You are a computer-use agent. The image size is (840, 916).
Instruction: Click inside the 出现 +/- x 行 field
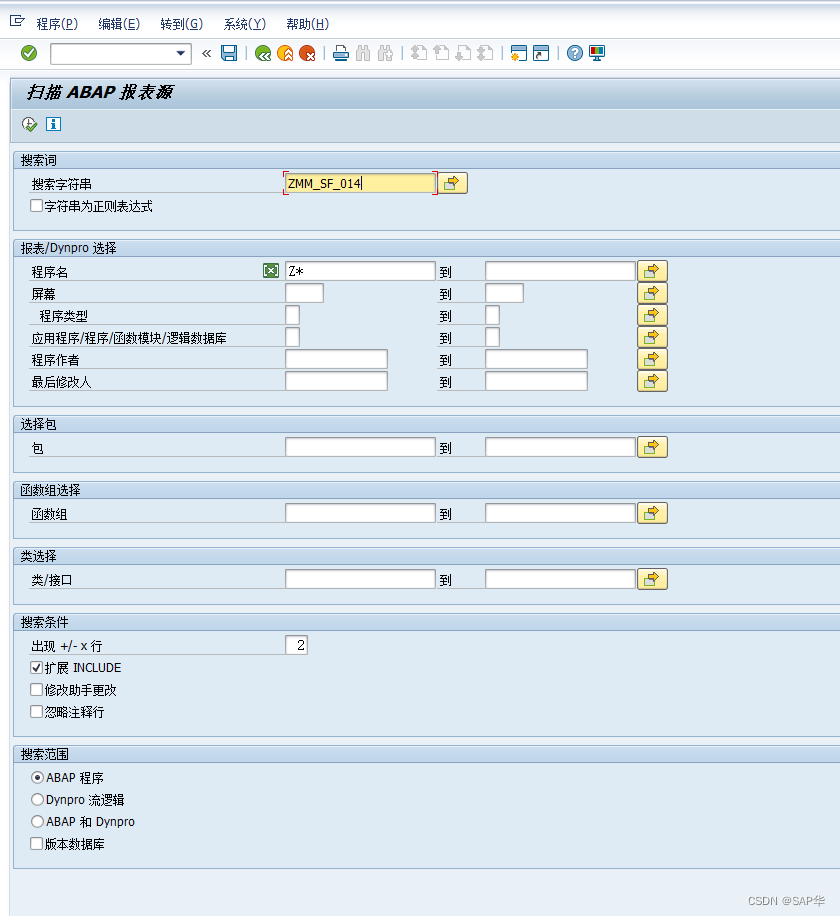[296, 644]
